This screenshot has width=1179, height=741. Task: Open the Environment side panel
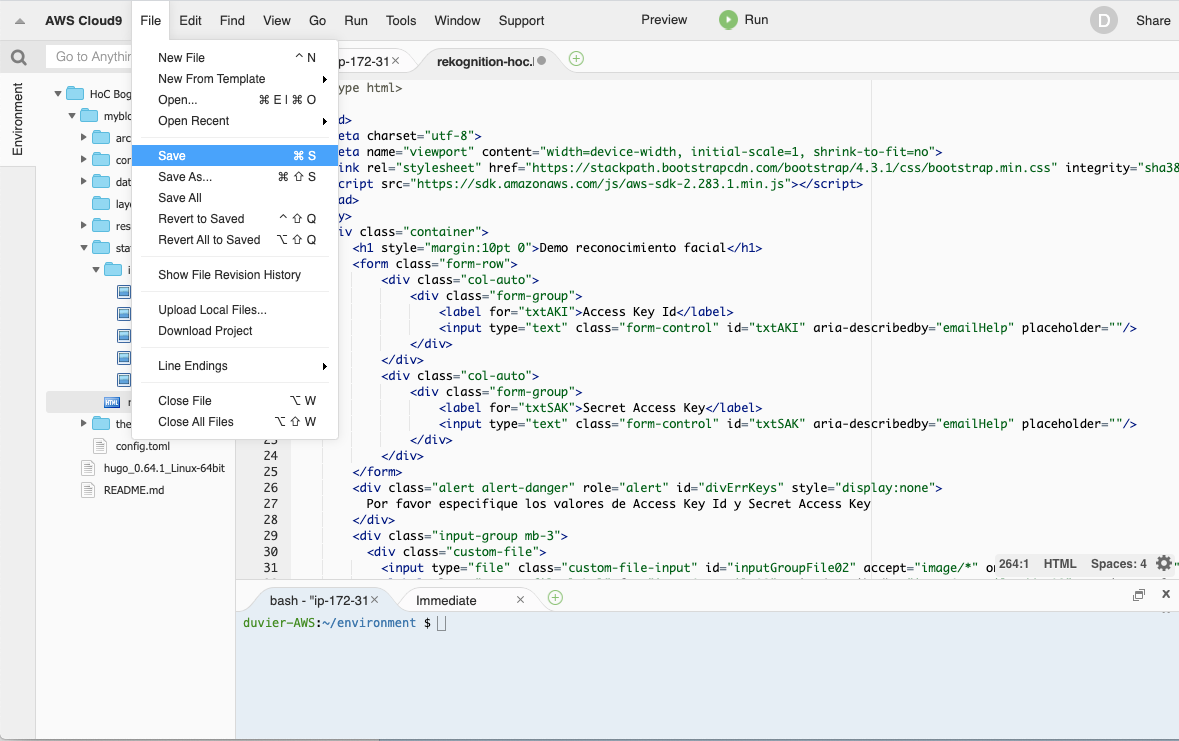pos(18,119)
